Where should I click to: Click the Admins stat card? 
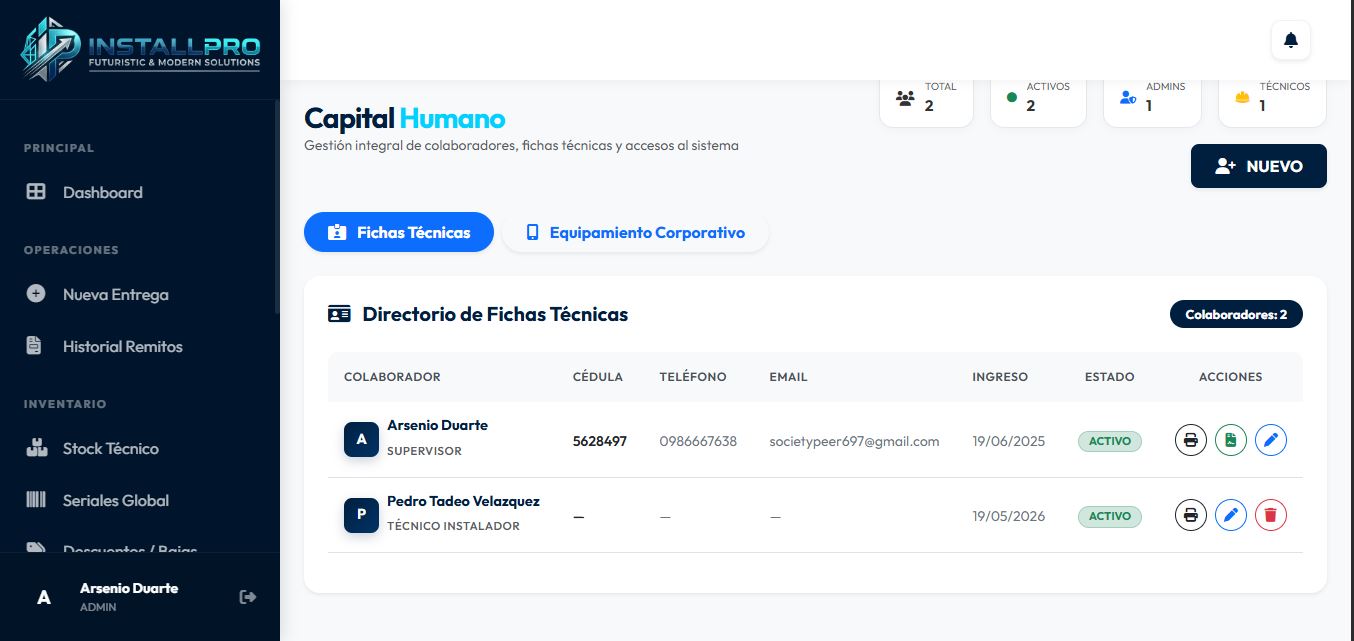[x=1152, y=102]
